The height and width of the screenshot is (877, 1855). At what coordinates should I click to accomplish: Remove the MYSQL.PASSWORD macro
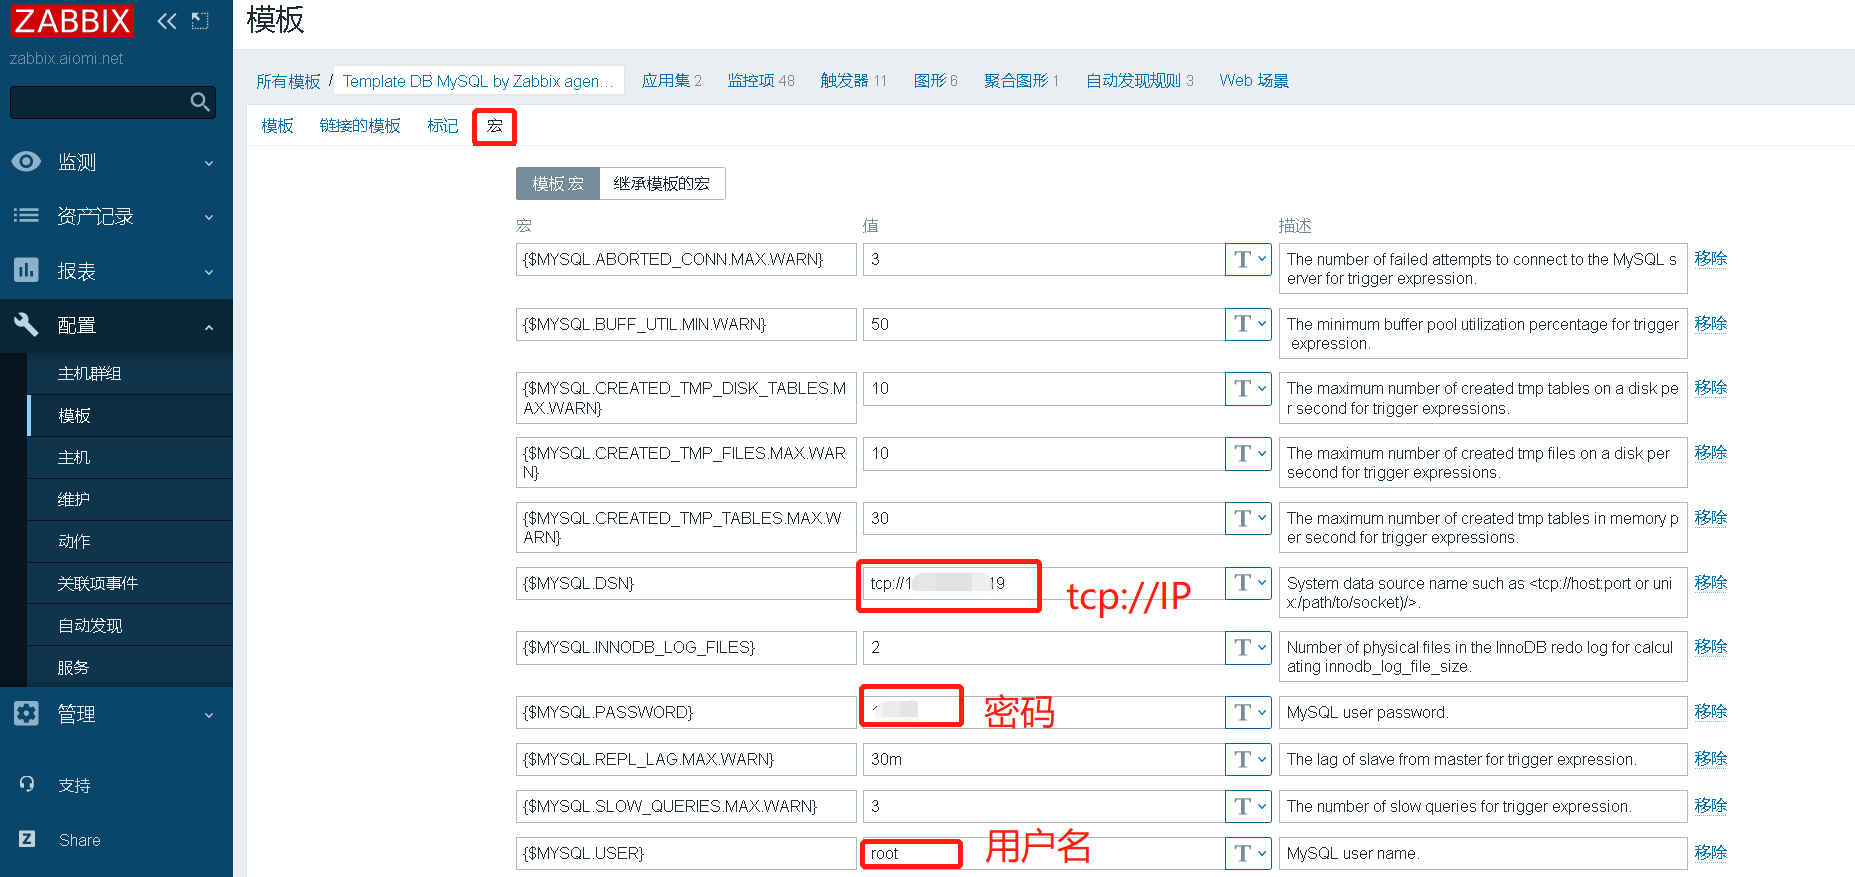pos(1711,711)
